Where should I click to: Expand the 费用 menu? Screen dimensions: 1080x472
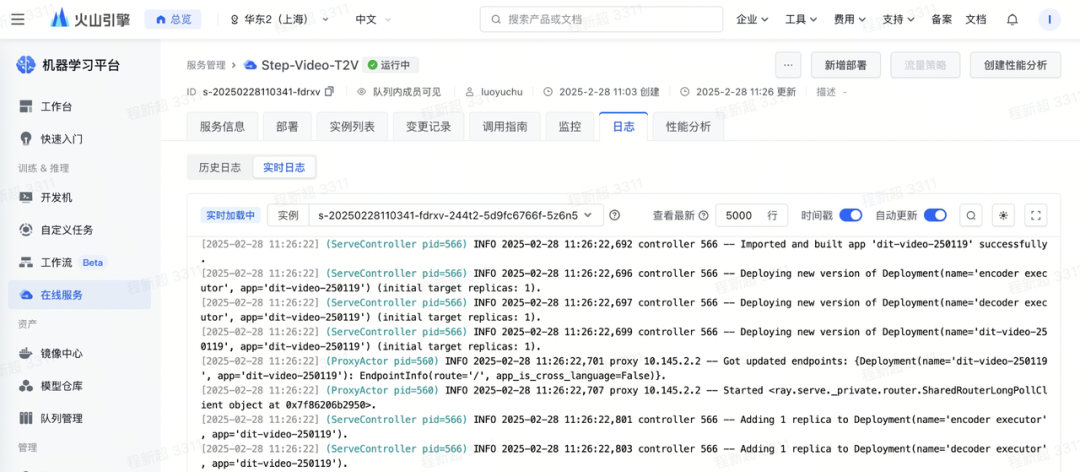[850, 19]
